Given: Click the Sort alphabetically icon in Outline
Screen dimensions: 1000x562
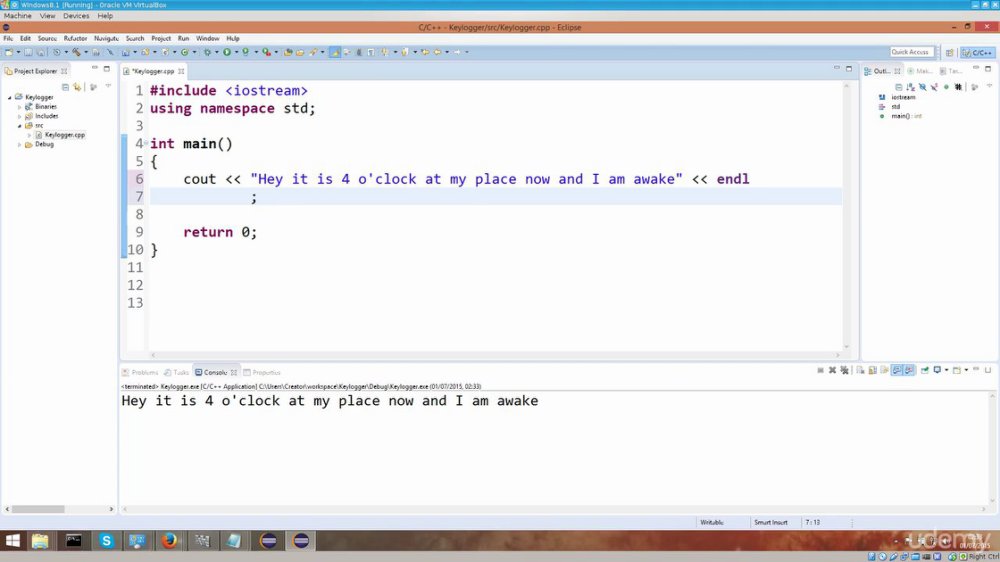Looking at the screenshot, I should [x=910, y=87].
